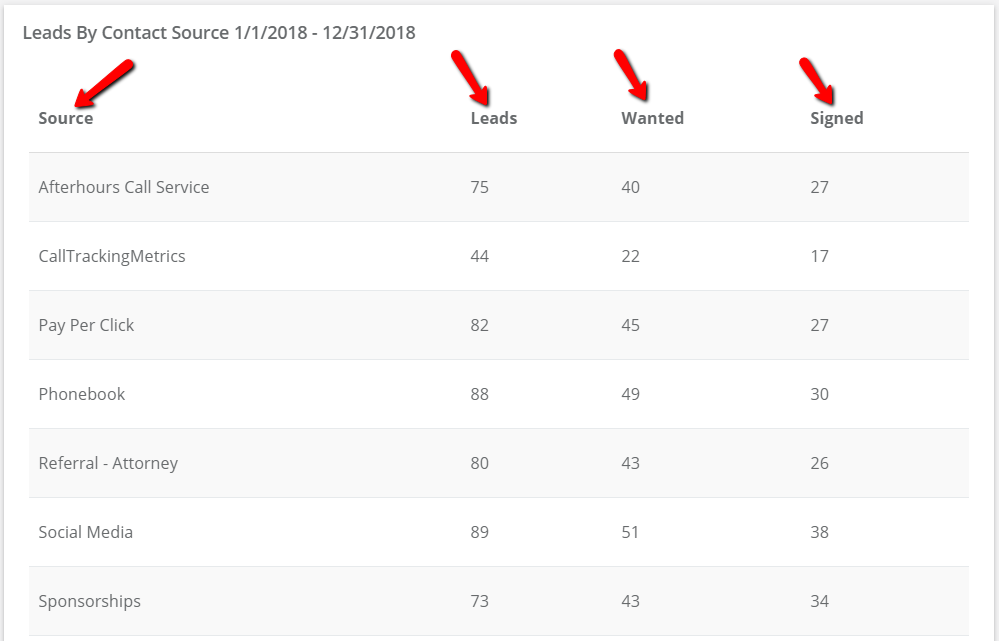Viewport: 999px width, 641px height.
Task: Select the Afterhours Call Service row
Action: click(499, 187)
